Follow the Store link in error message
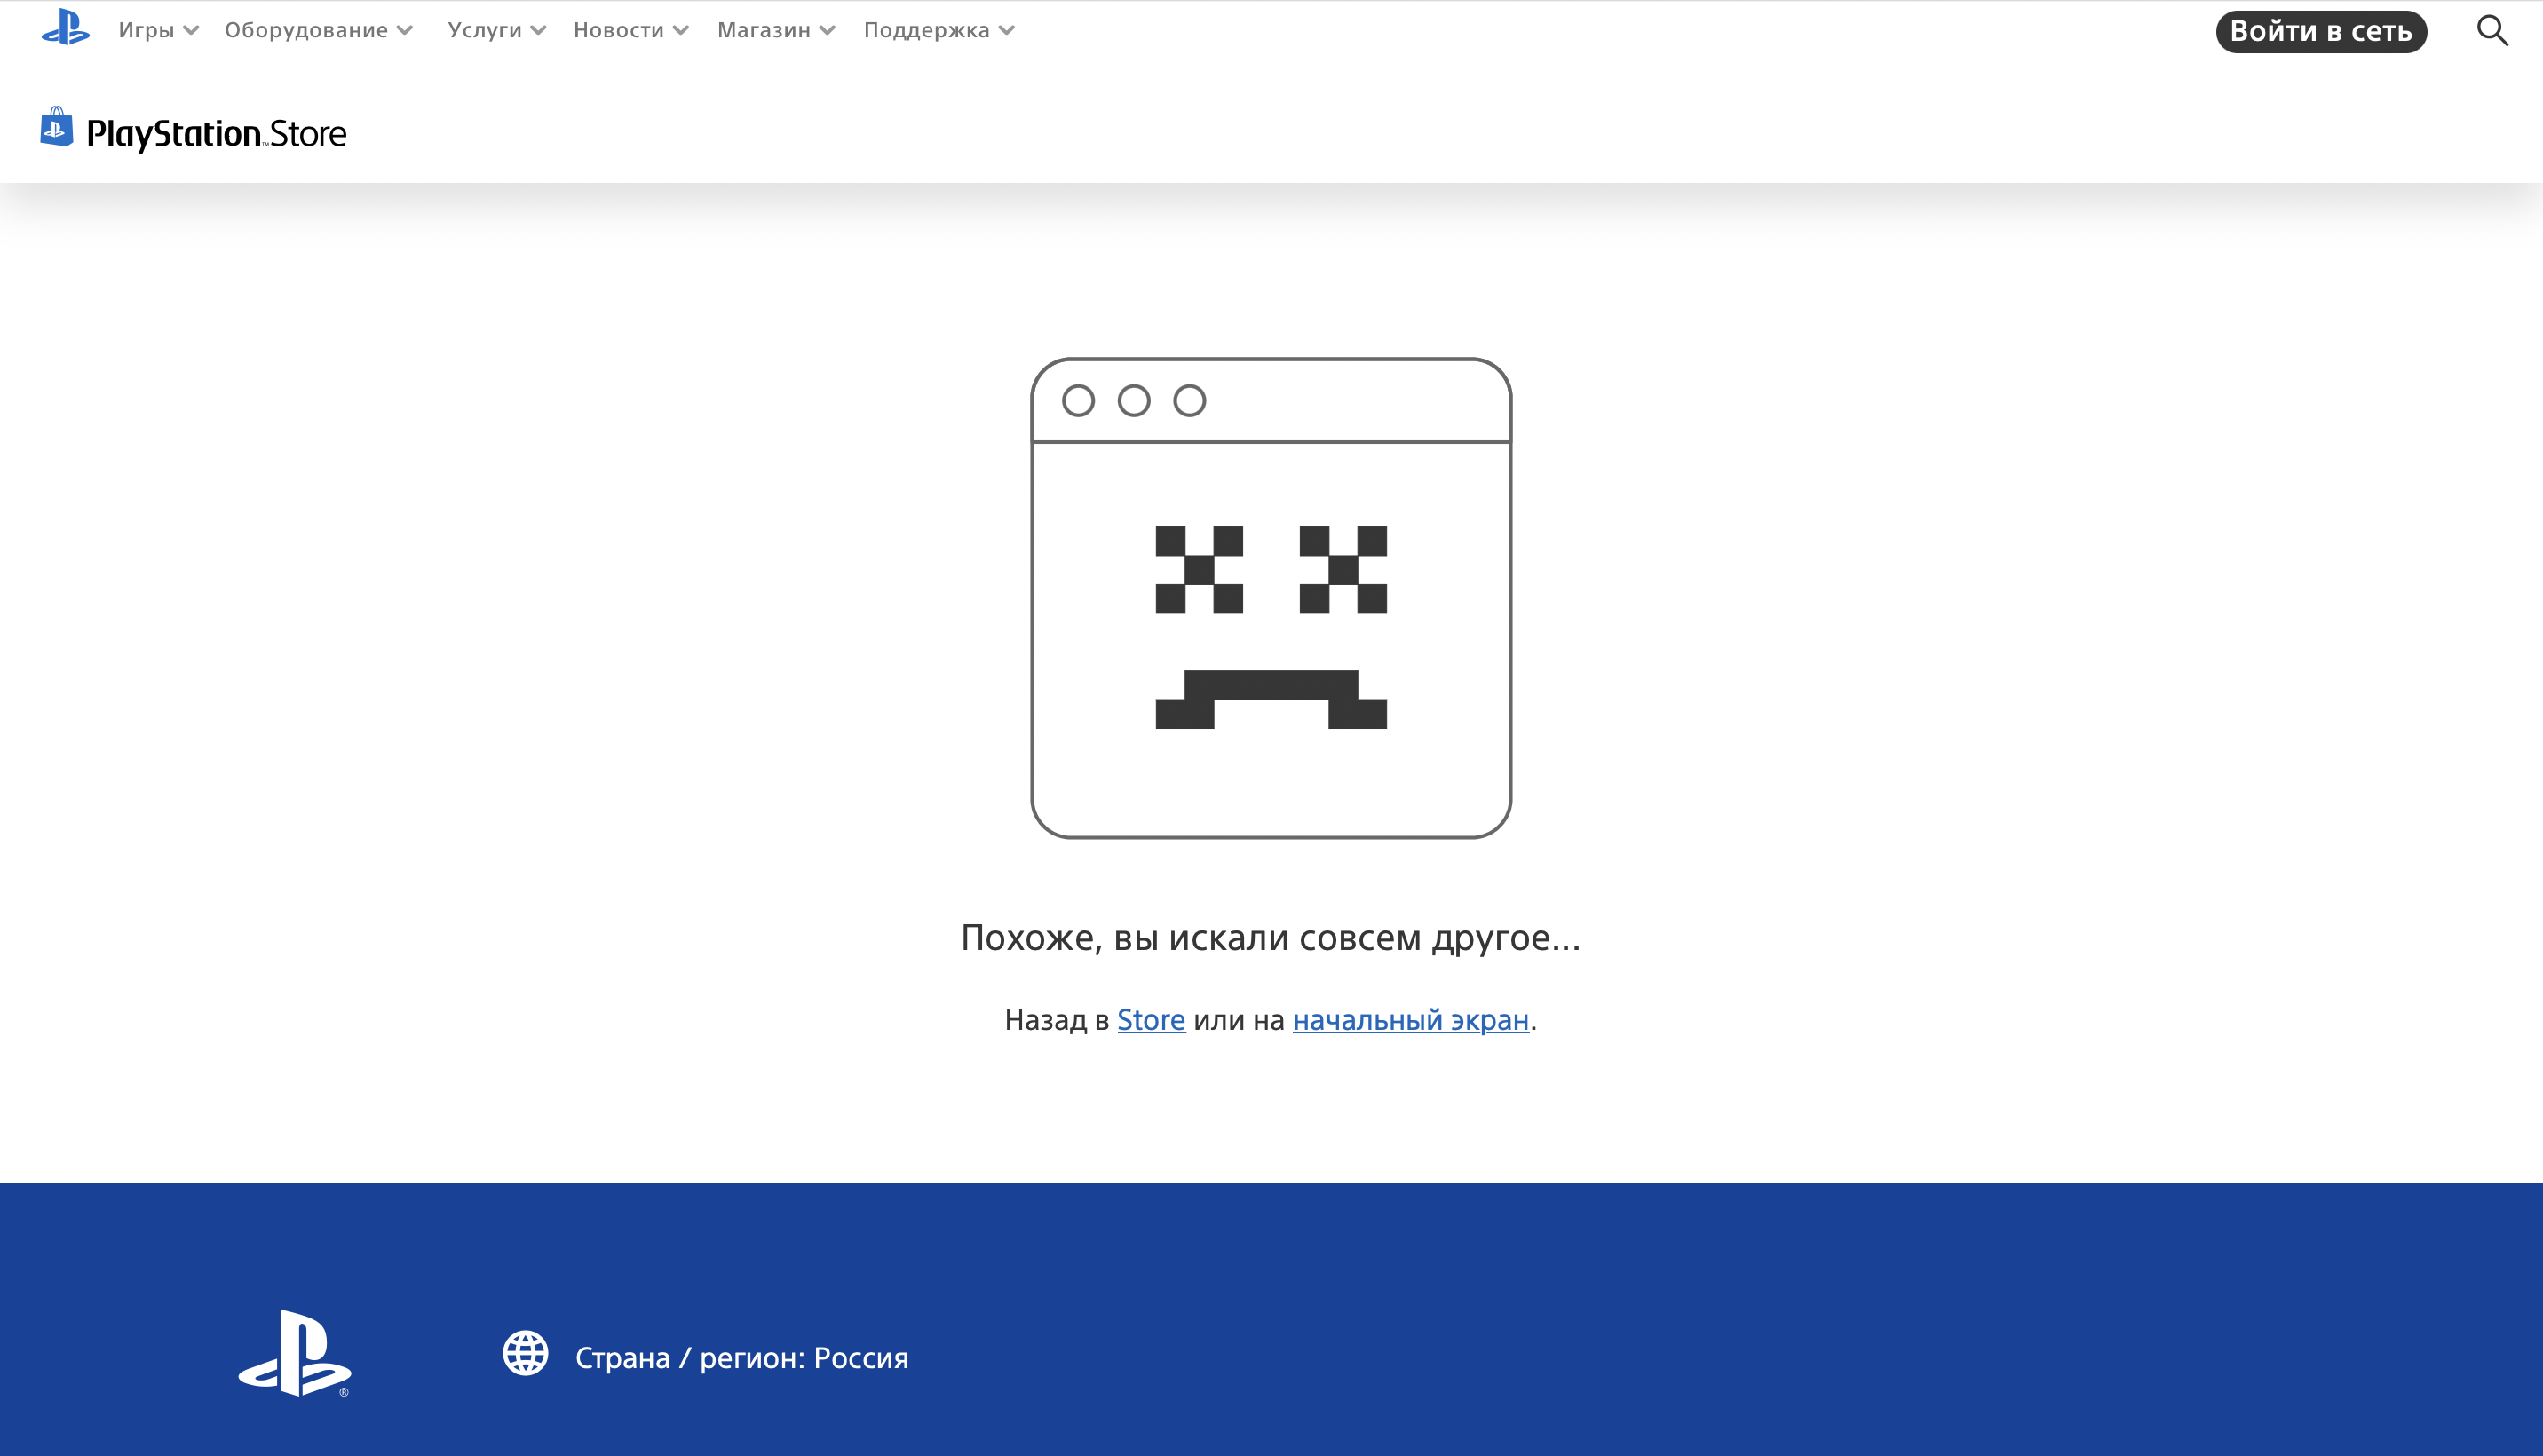This screenshot has width=2543, height=1456. (x=1151, y=1020)
